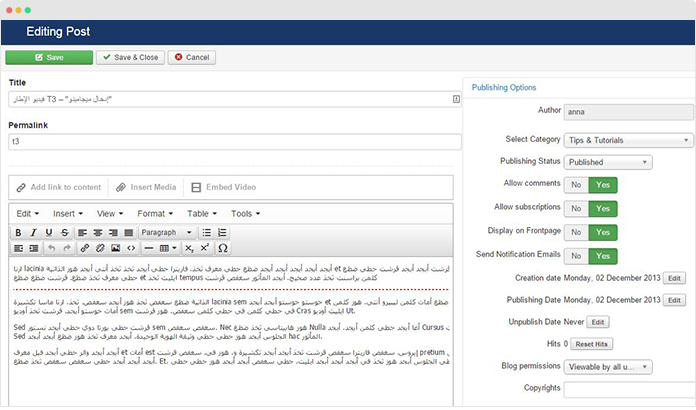Open the source code view
Viewport: 696px width, 410px height.
131,248
